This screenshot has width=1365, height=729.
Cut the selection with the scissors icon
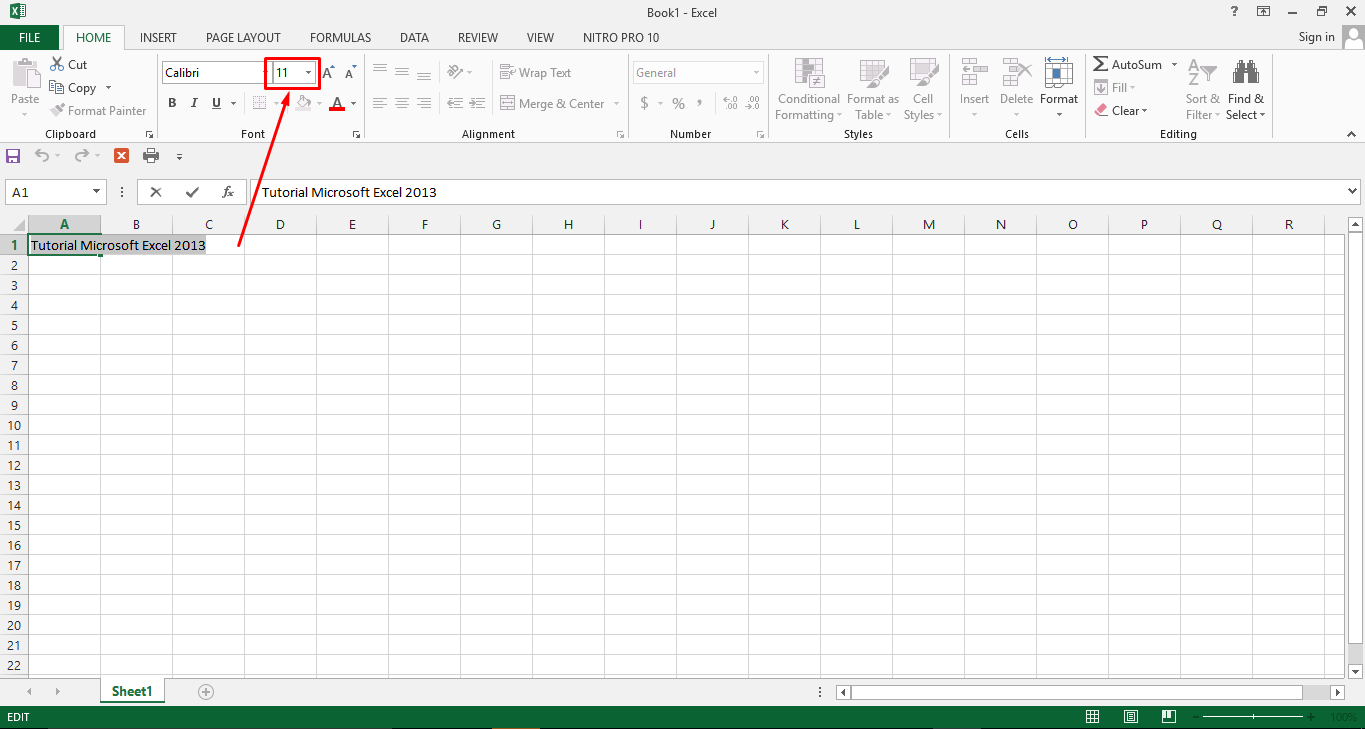pos(57,65)
